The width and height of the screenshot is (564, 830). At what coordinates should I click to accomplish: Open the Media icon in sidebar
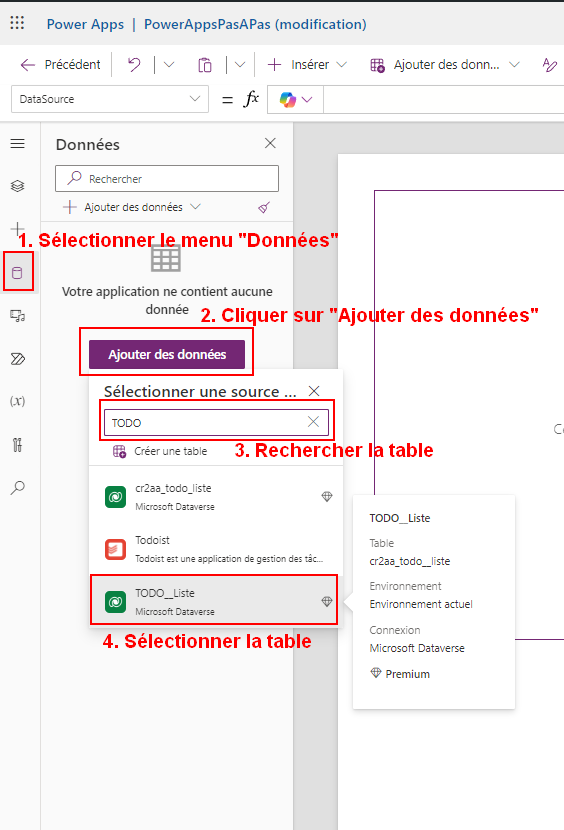tap(17, 316)
